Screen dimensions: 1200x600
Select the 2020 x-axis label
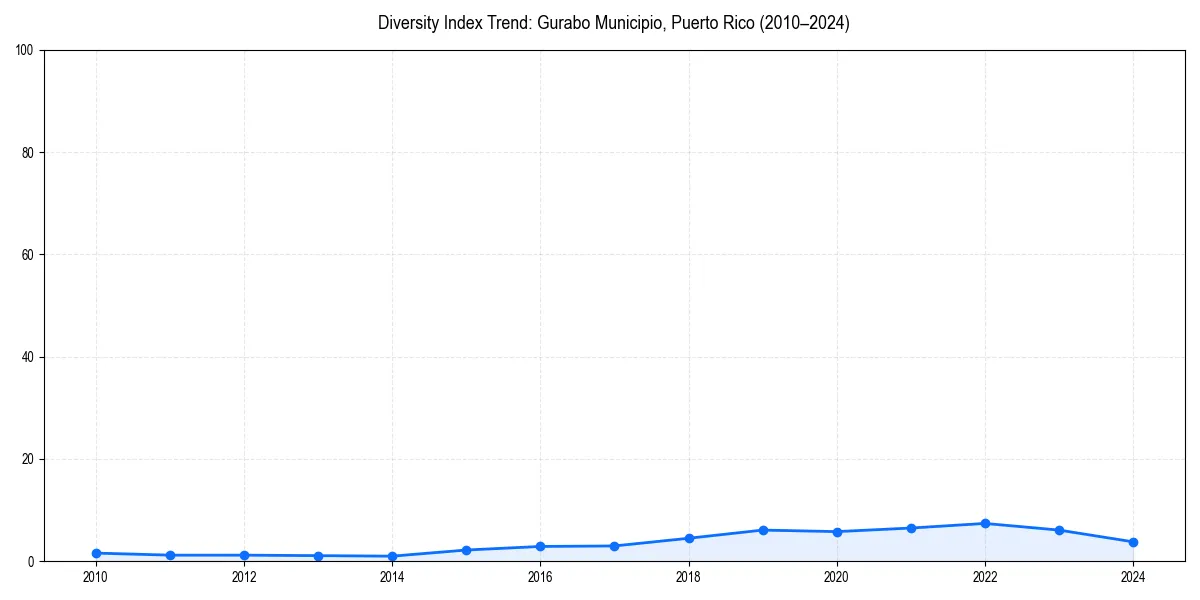click(x=836, y=577)
